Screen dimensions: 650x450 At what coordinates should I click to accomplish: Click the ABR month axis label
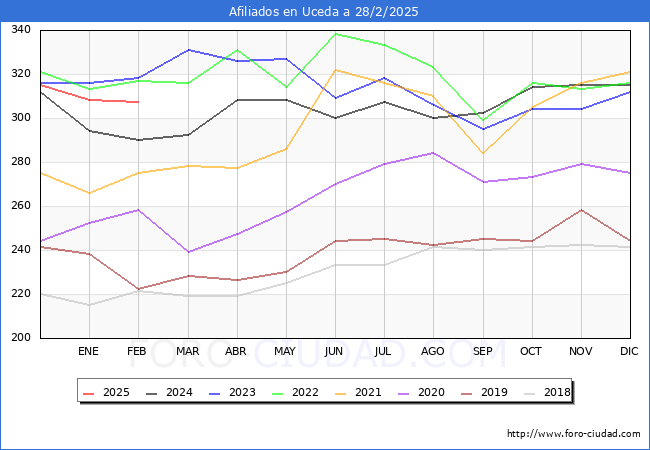click(235, 351)
